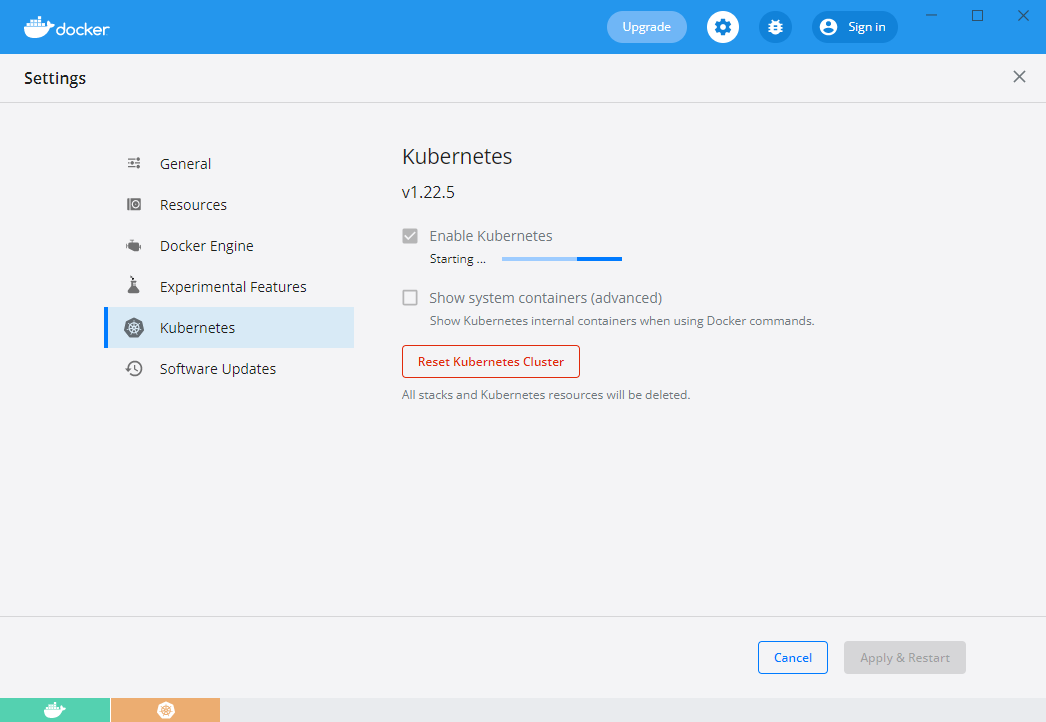1046x722 pixels.
Task: Click the Resources disk icon
Action: [134, 204]
